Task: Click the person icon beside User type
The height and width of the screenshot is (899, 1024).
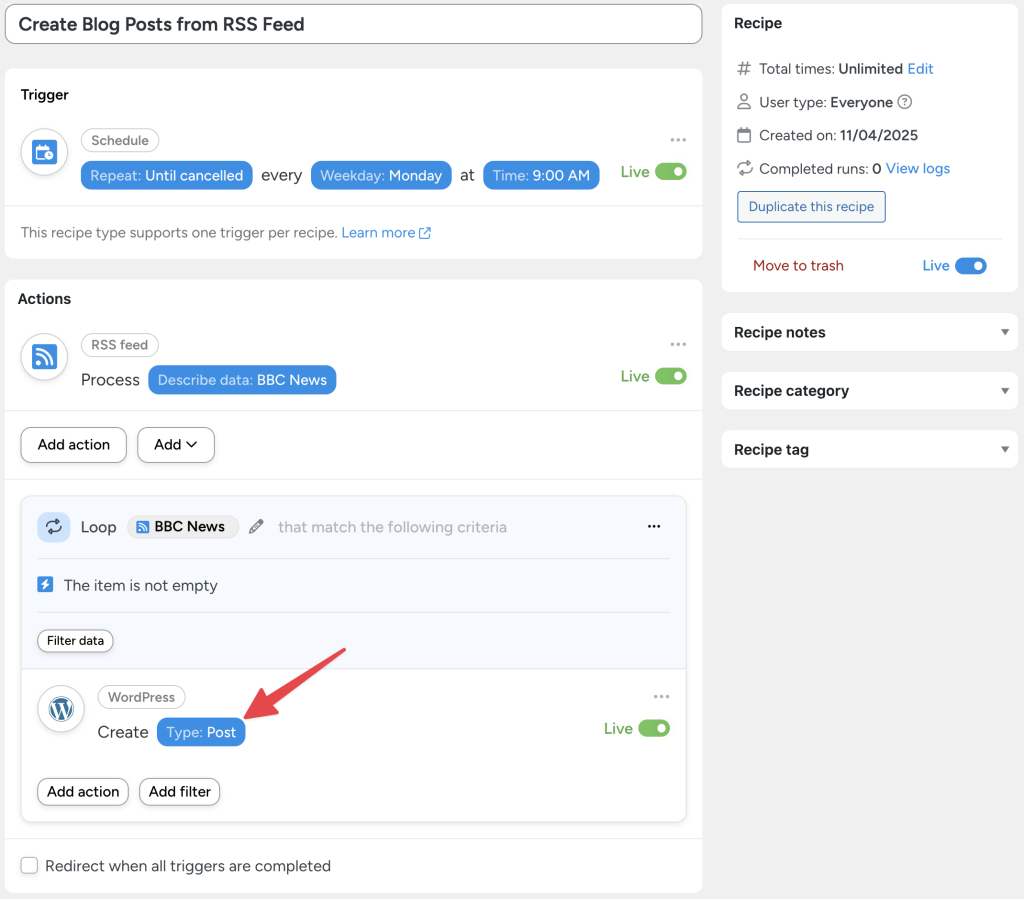Action: tap(742, 102)
